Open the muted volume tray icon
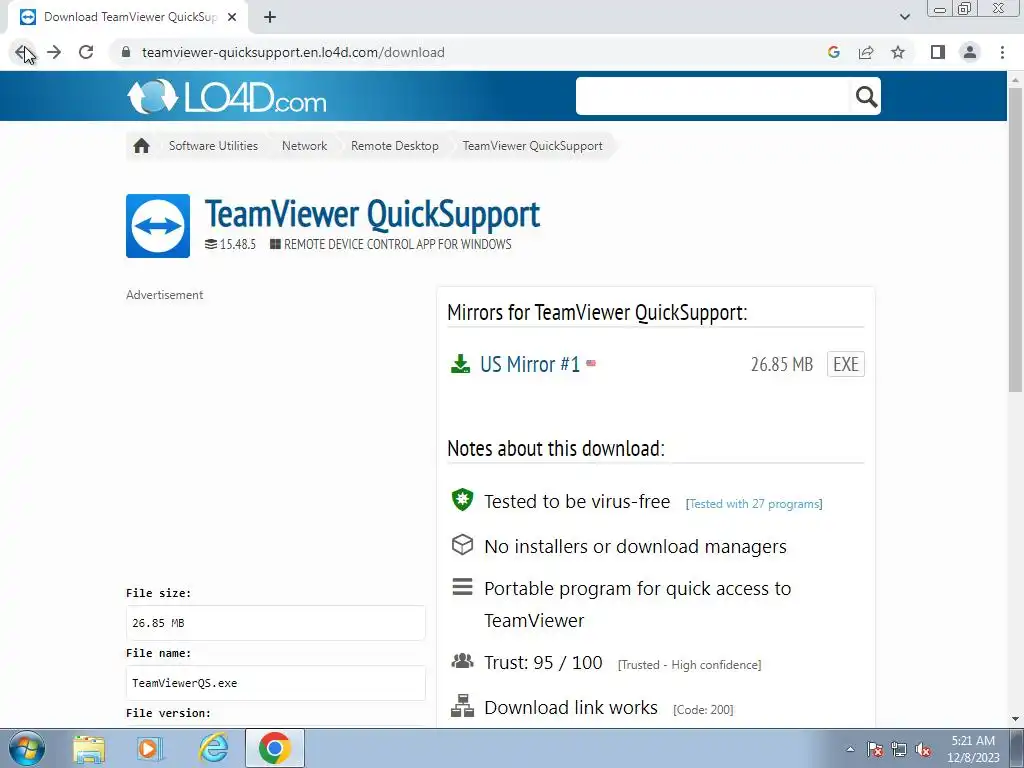This screenshot has width=1024, height=768. tap(923, 749)
